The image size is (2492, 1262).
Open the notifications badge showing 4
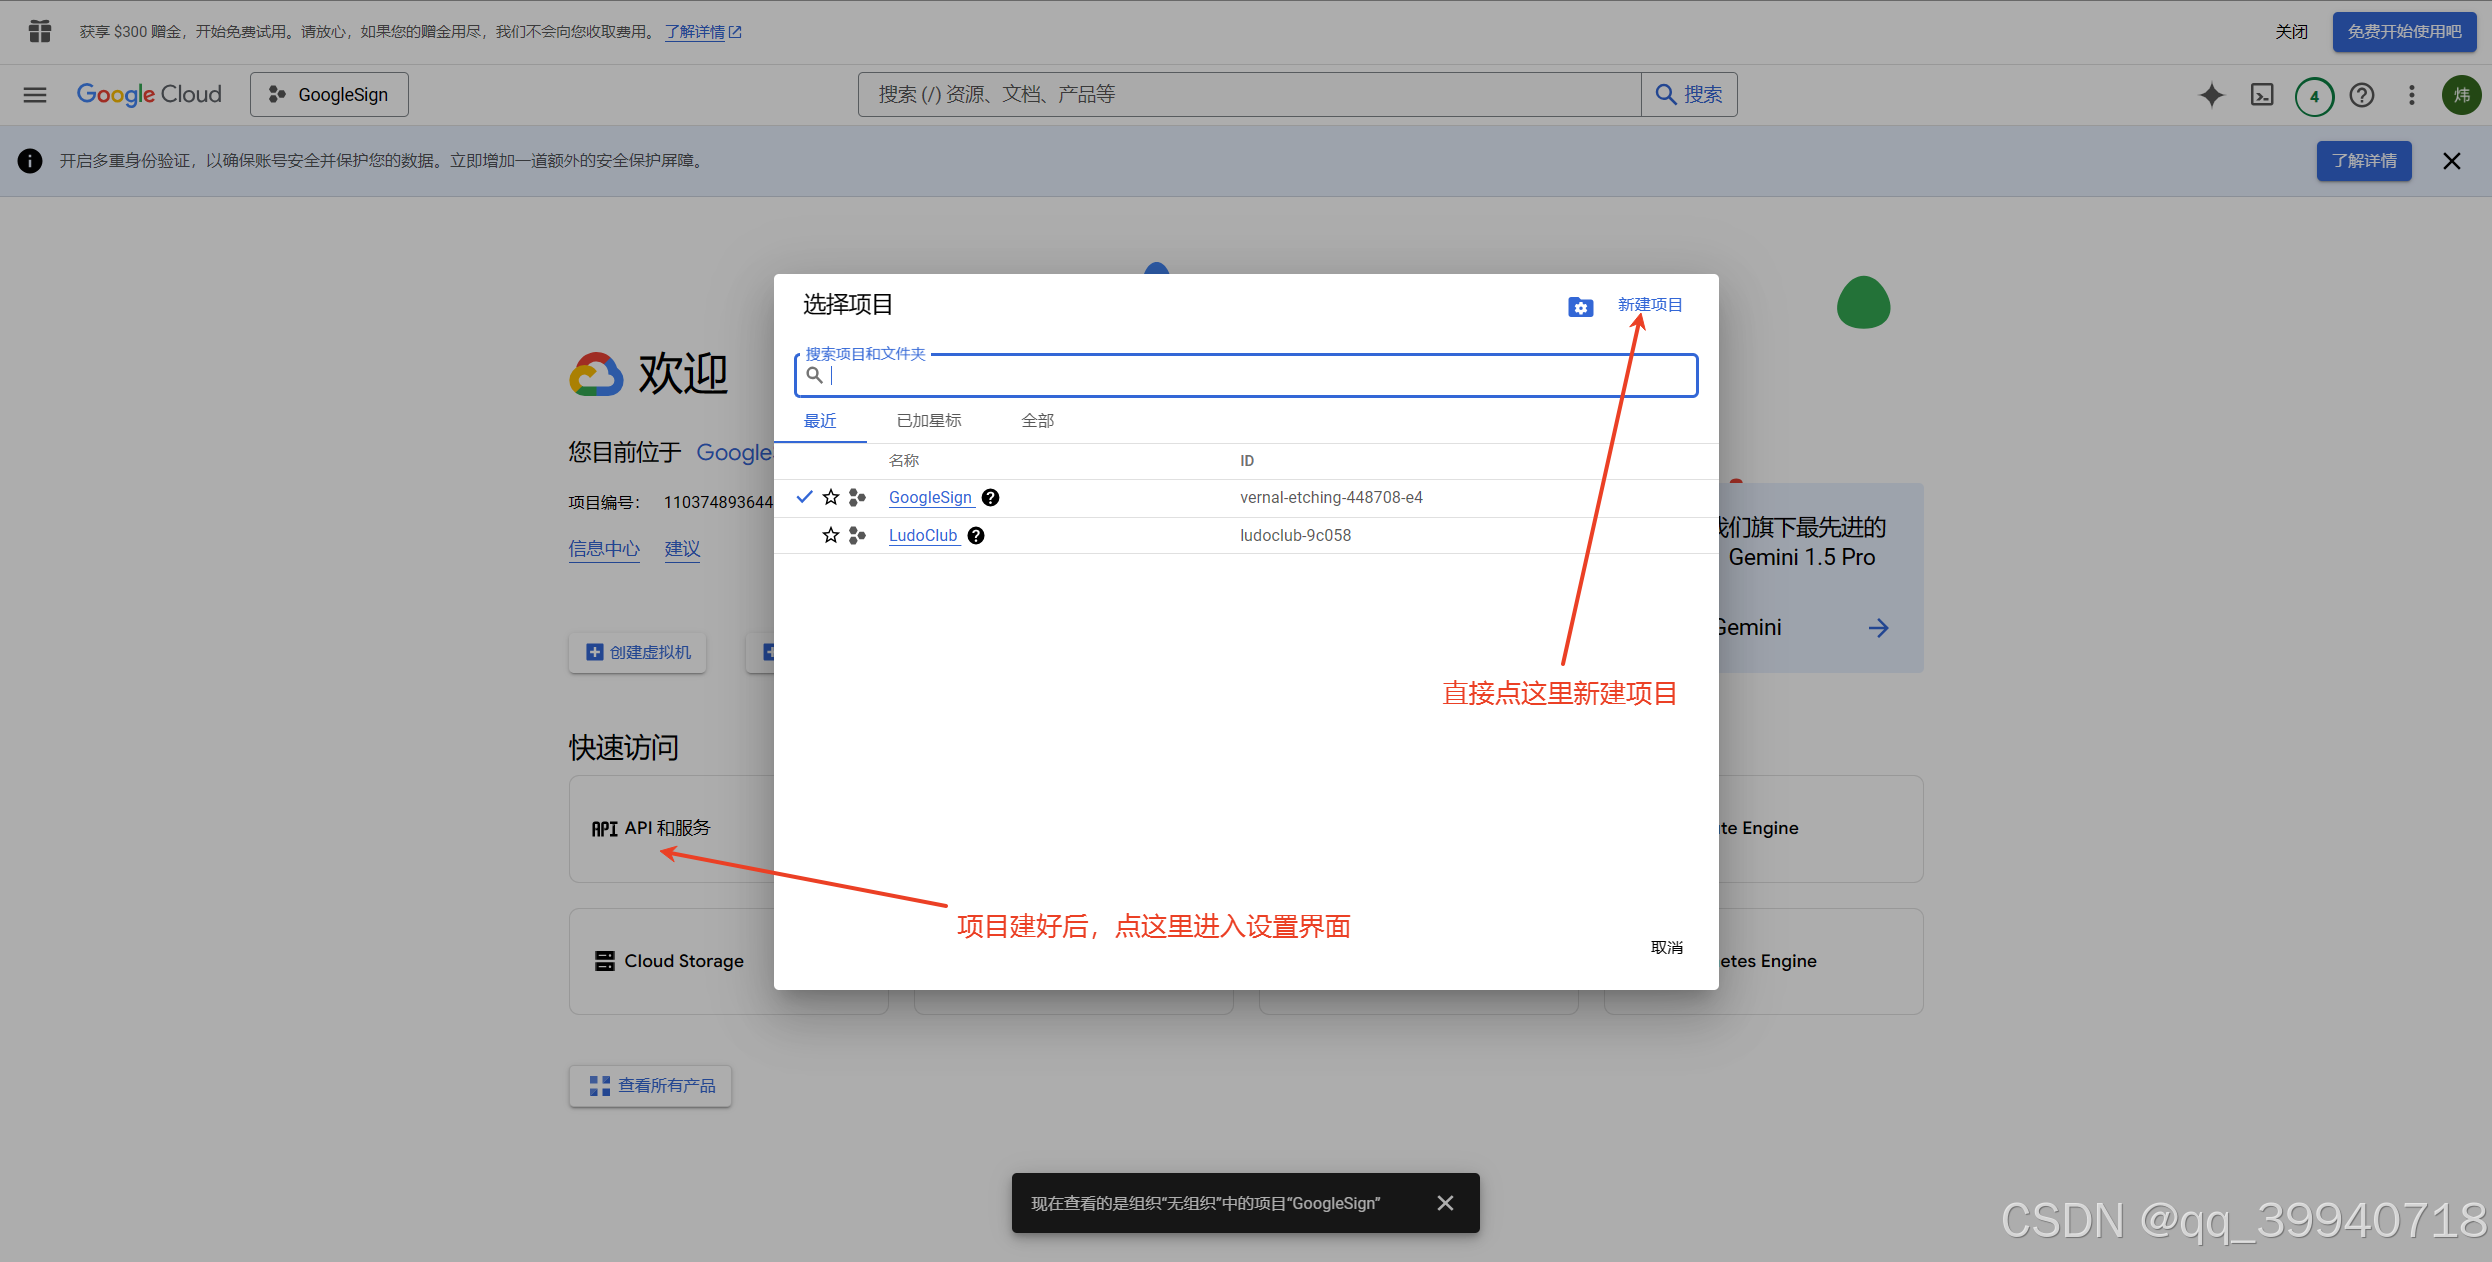tap(2314, 96)
